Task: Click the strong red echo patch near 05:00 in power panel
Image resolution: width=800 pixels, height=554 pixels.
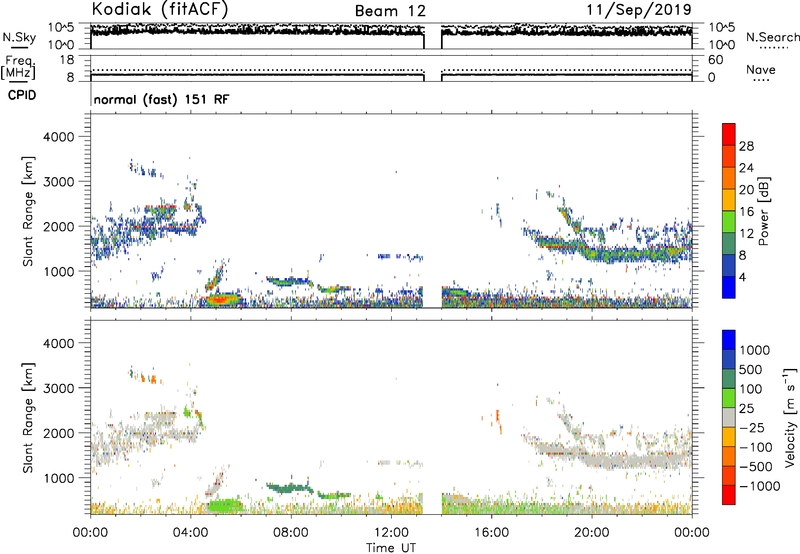Action: pos(220,299)
